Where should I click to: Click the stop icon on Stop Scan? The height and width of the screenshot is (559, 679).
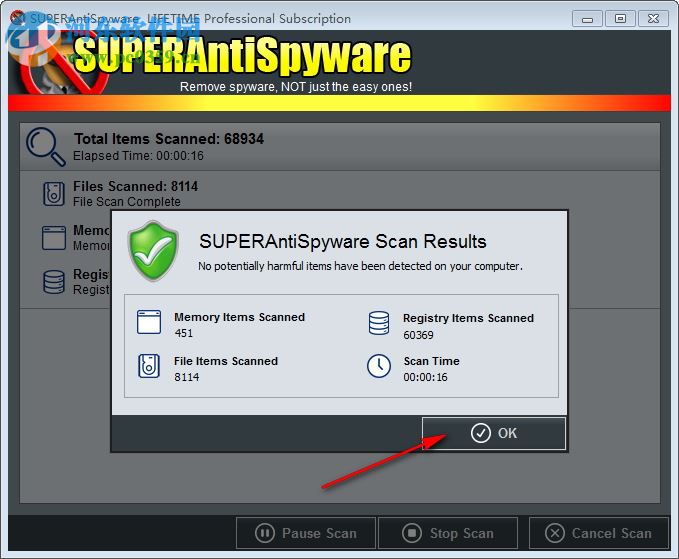tap(411, 533)
